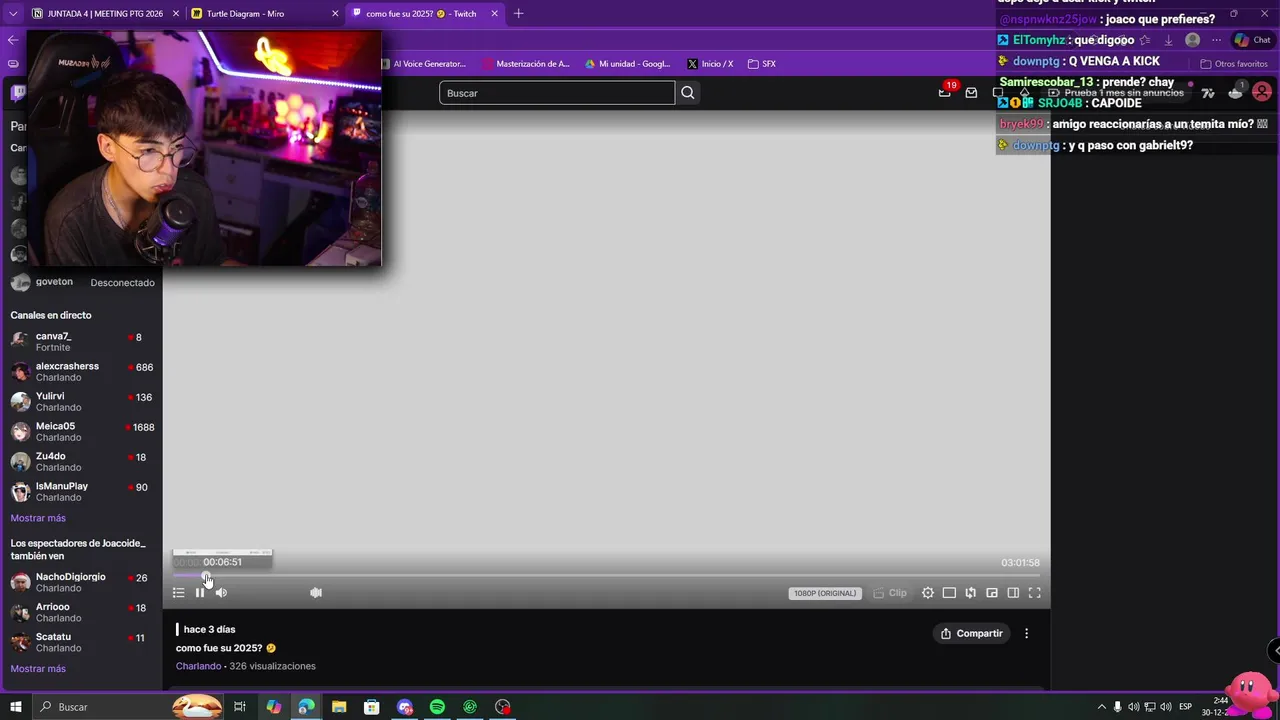Open Masterización de A... bookmark

coord(526,64)
